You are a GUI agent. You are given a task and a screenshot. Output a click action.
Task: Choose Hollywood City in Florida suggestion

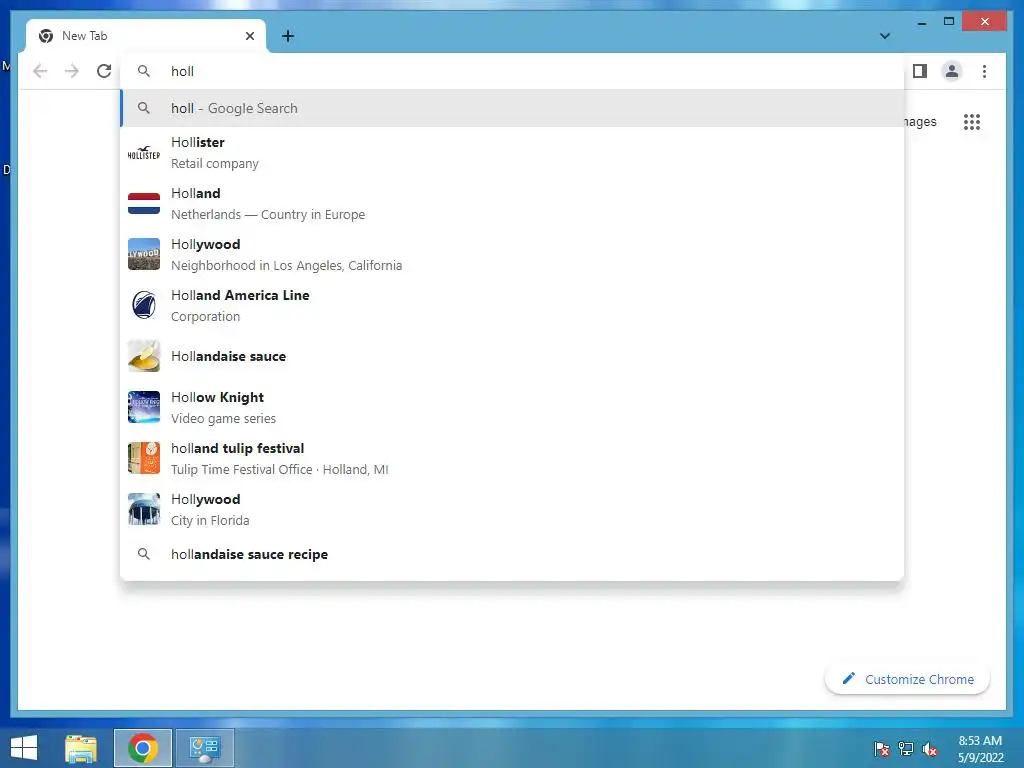[512, 509]
